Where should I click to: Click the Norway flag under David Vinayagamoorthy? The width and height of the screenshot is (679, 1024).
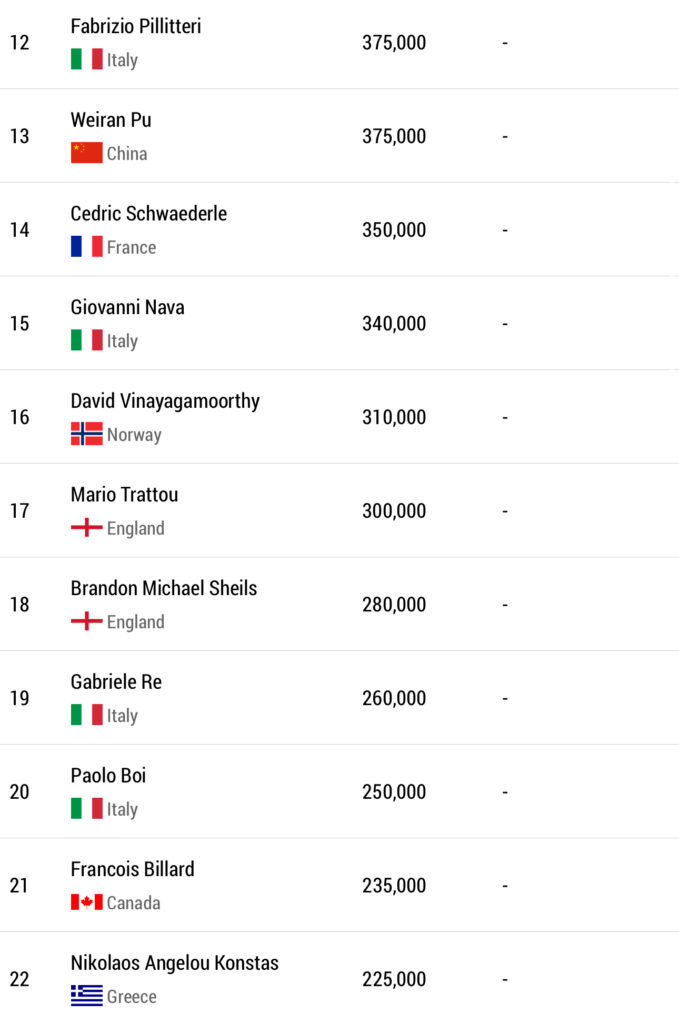pyautogui.click(x=87, y=434)
